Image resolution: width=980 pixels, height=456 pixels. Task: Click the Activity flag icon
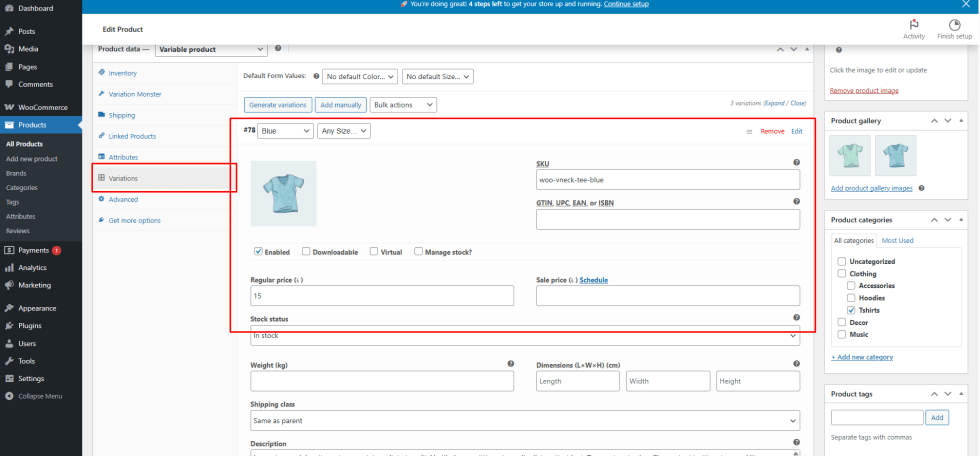(913, 25)
